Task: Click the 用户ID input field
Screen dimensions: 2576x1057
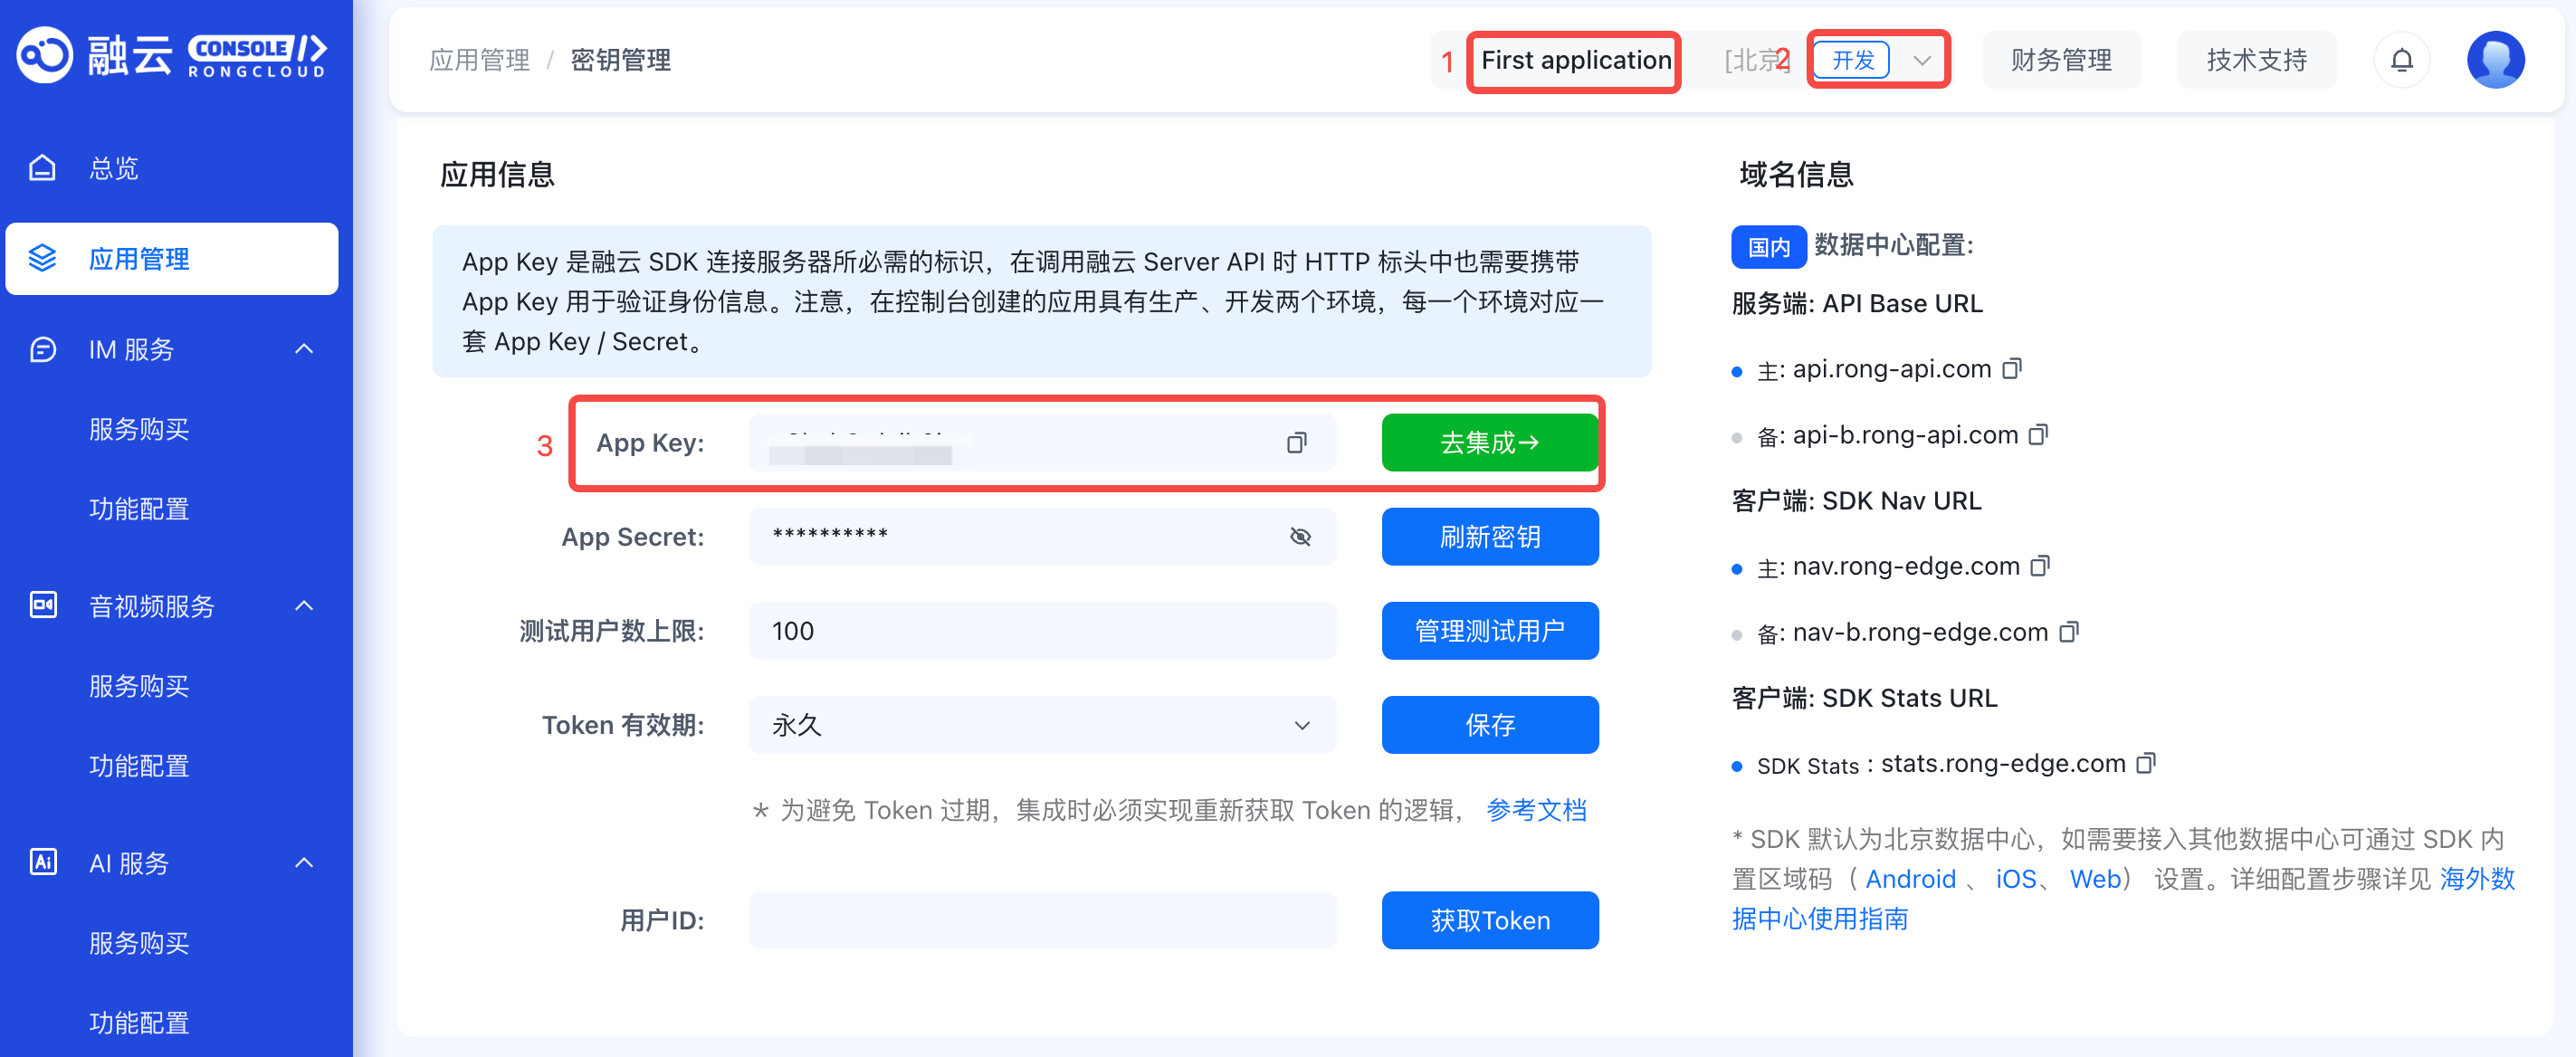Action: 1041,920
